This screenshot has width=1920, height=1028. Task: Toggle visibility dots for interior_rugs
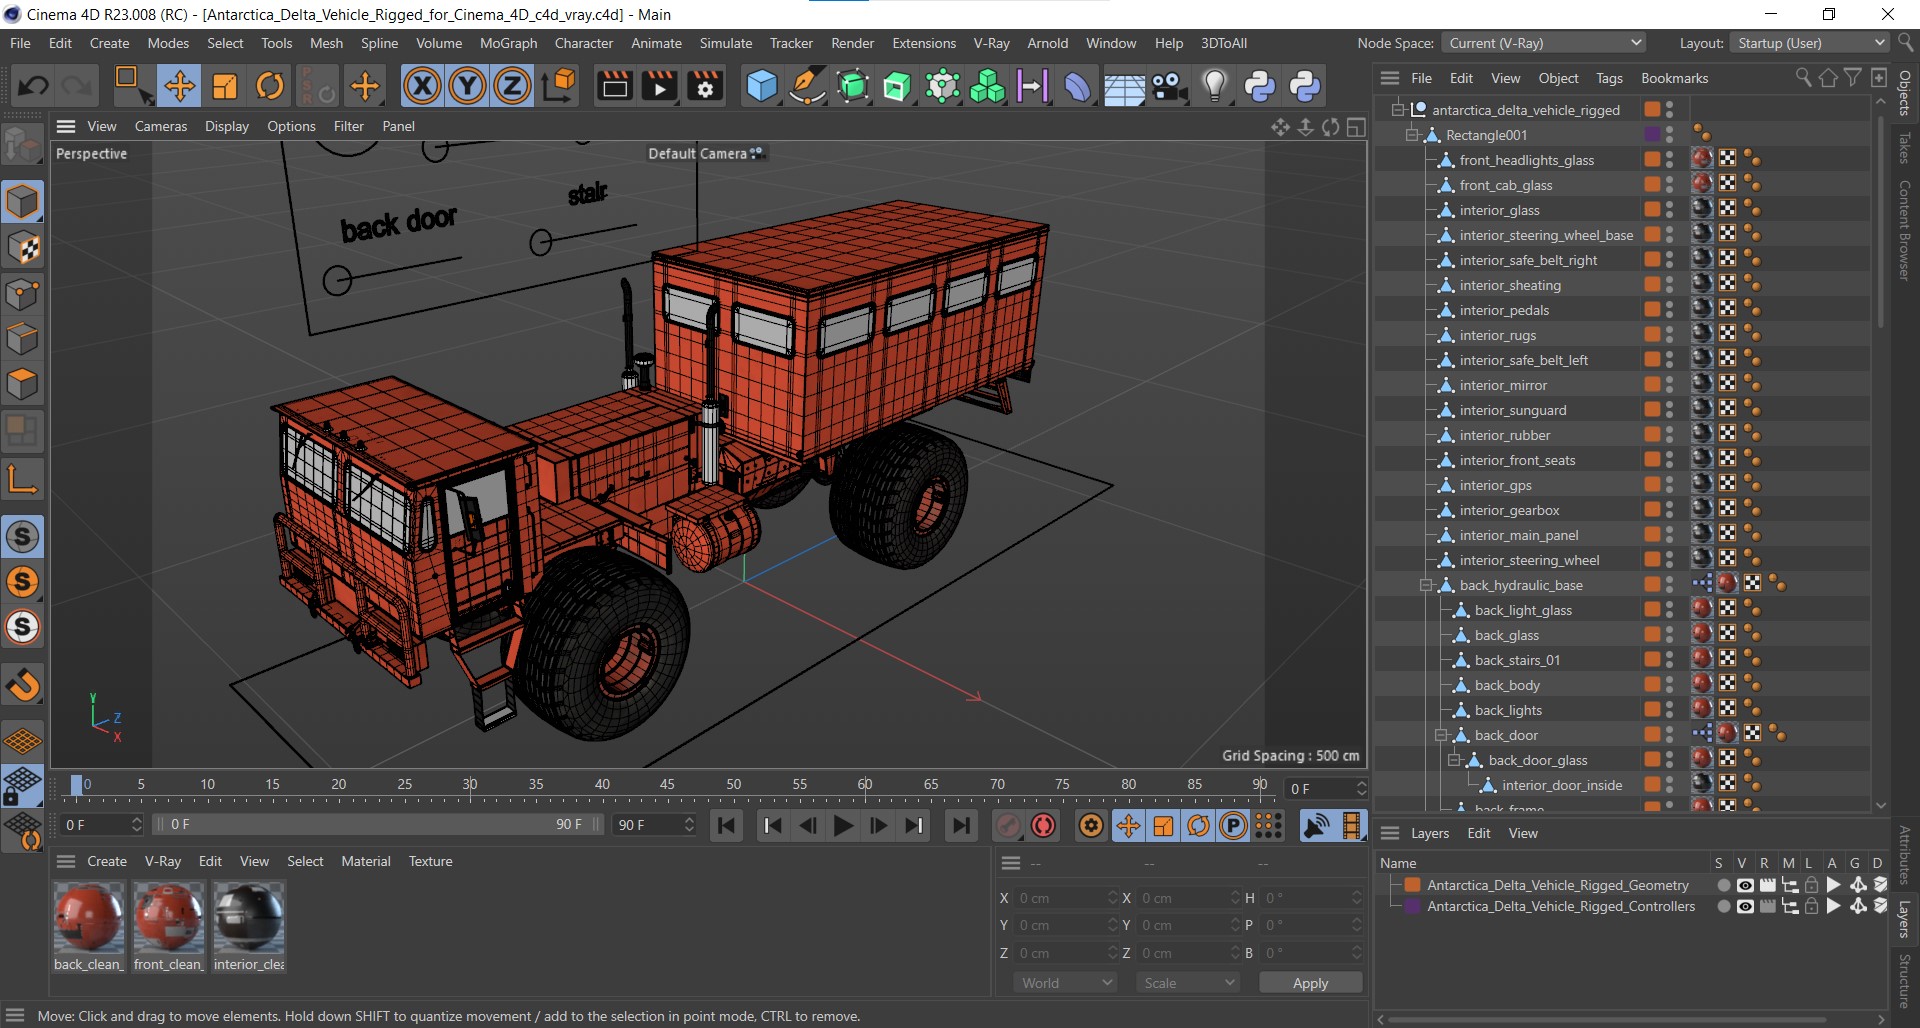click(1670, 335)
